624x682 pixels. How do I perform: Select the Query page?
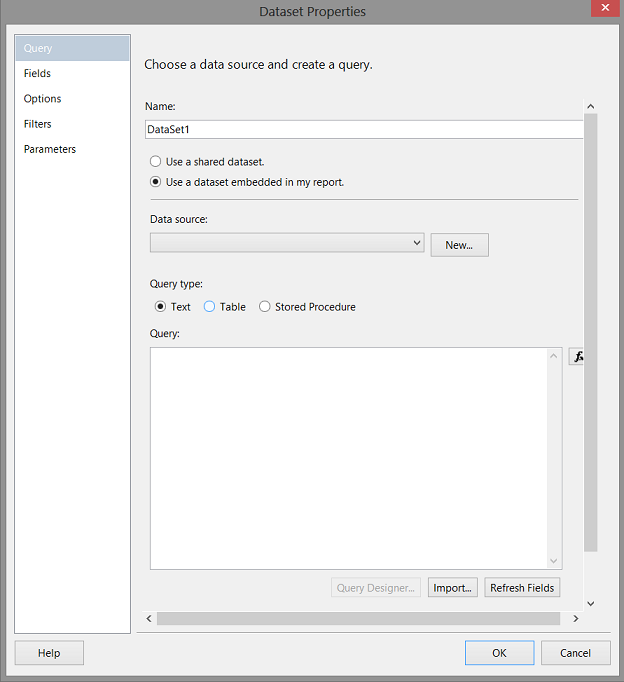click(72, 48)
